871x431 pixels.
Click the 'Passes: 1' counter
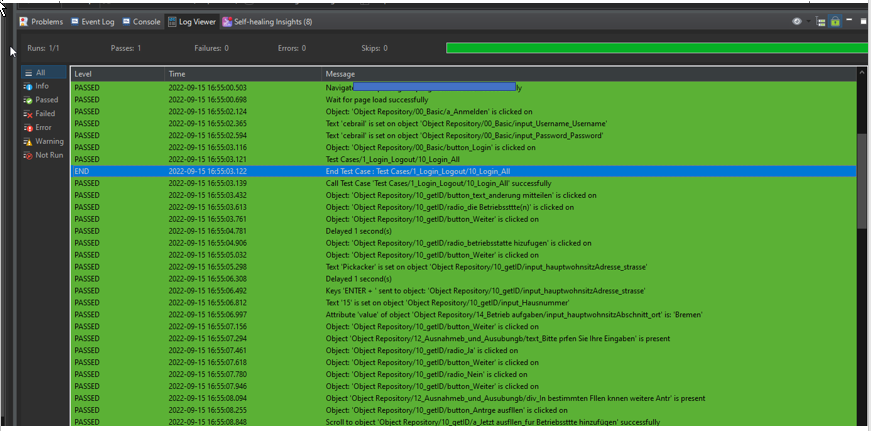click(126, 48)
